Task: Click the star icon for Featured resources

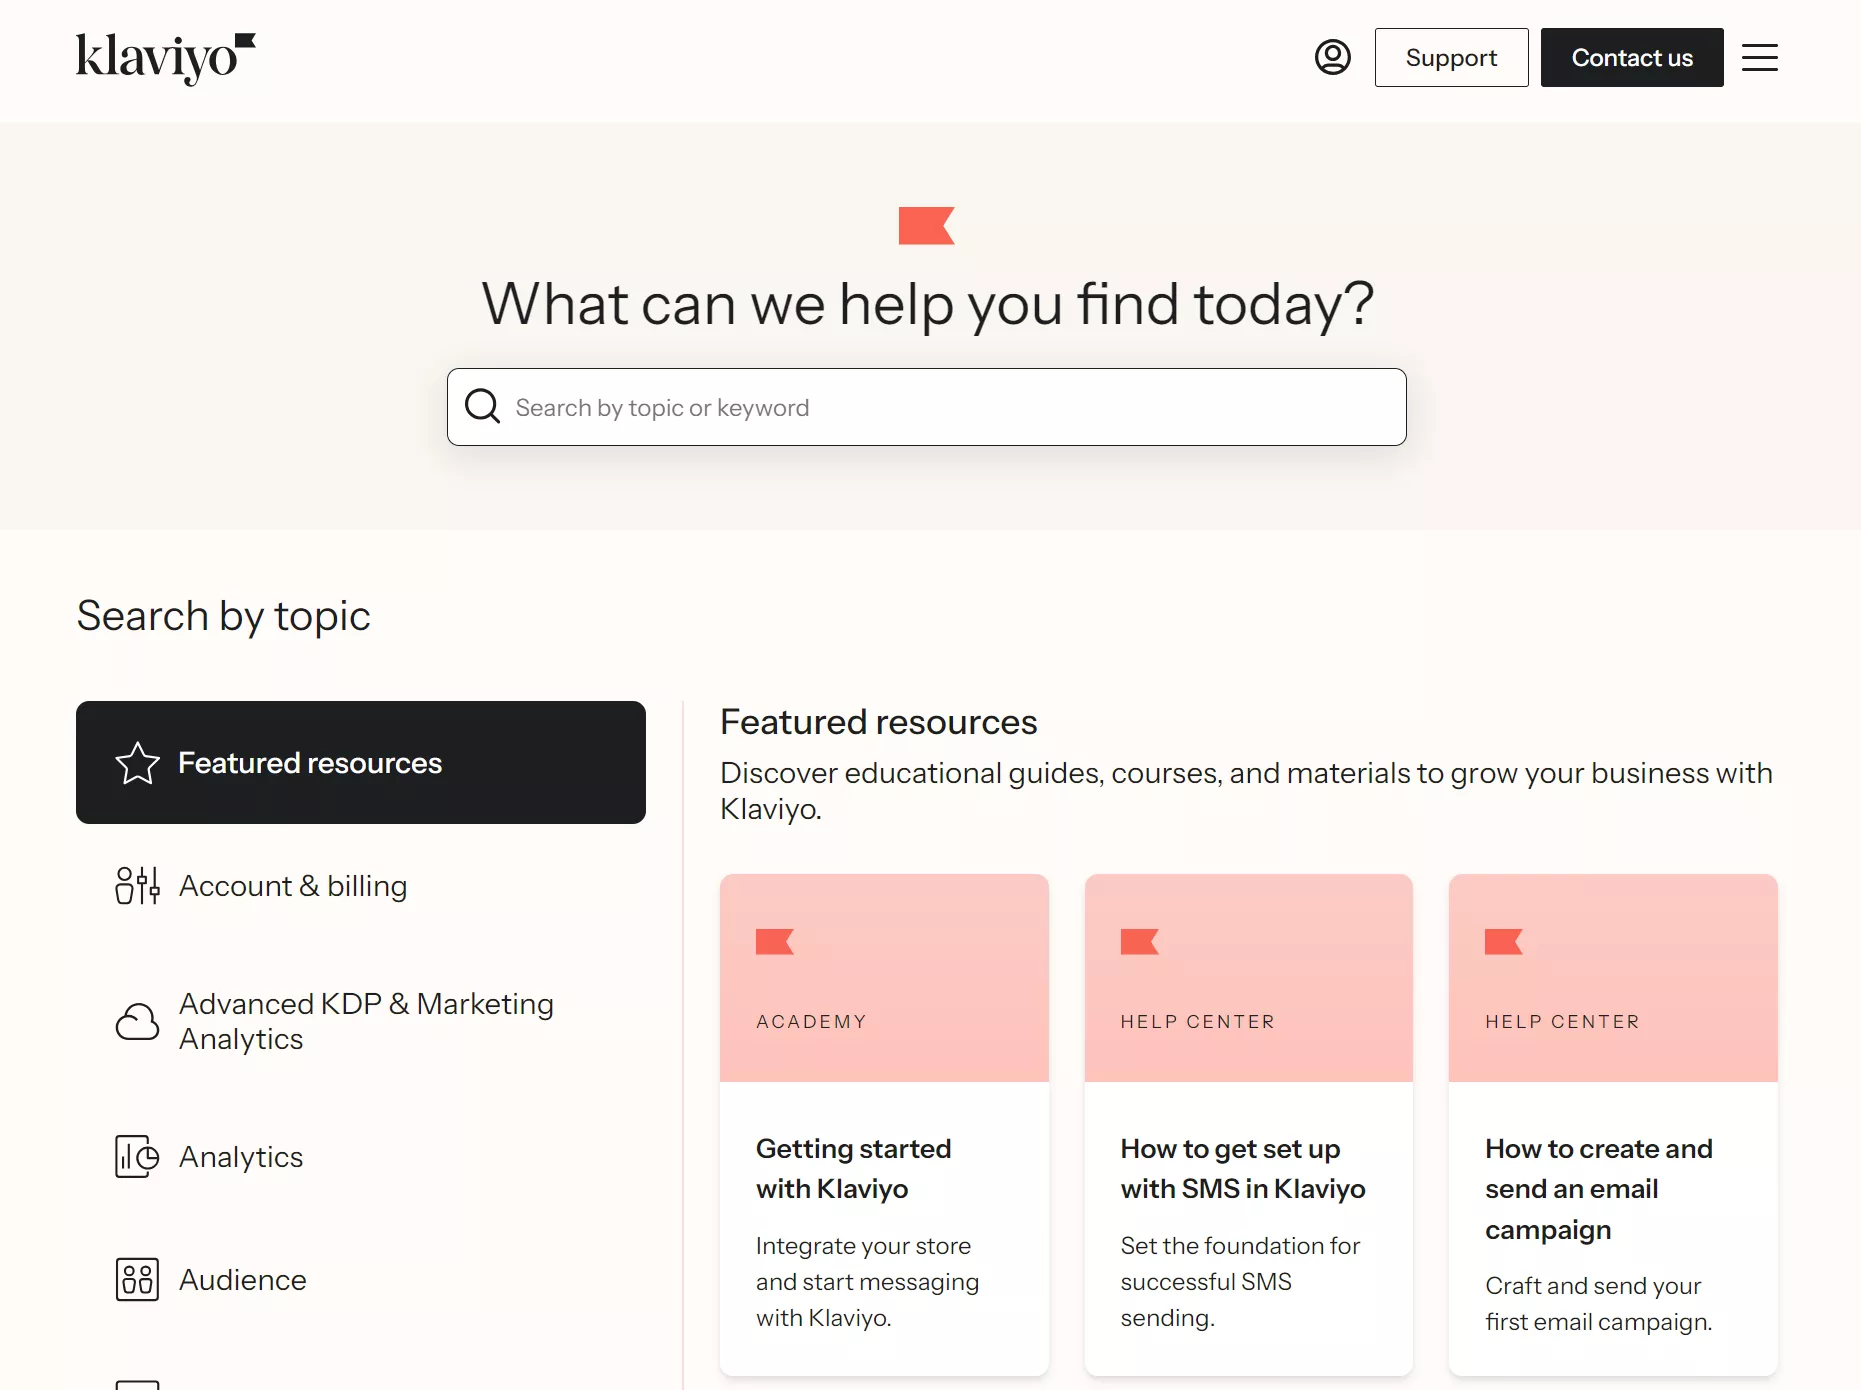Action: 137,763
